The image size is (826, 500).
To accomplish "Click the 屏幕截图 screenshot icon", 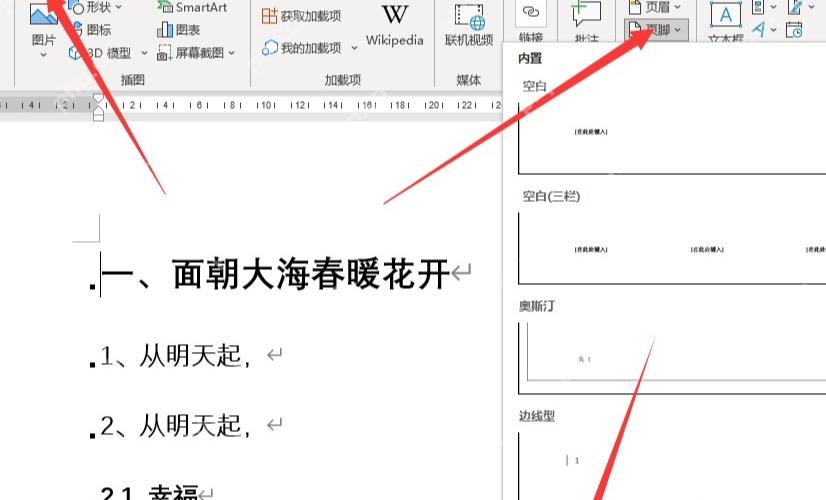I will 164,53.
